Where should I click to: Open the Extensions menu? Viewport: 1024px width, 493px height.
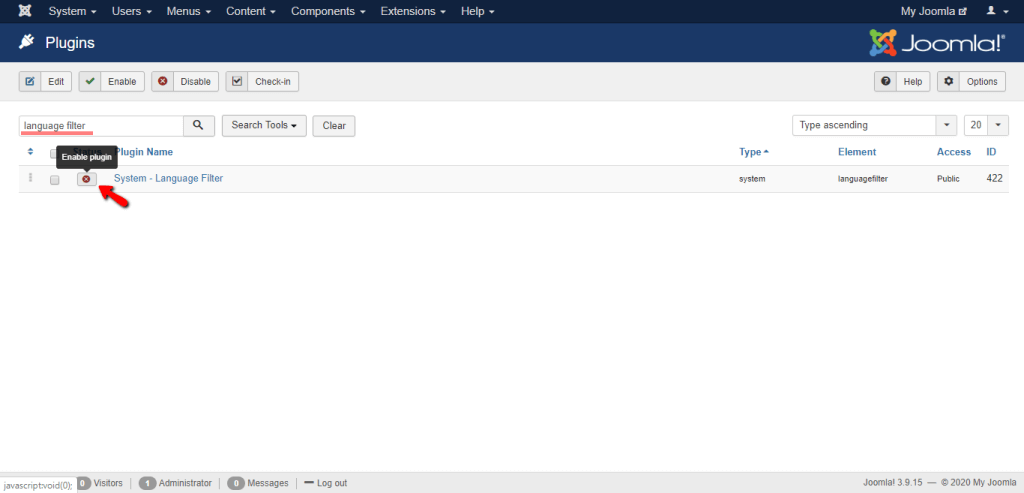pyautogui.click(x=413, y=11)
